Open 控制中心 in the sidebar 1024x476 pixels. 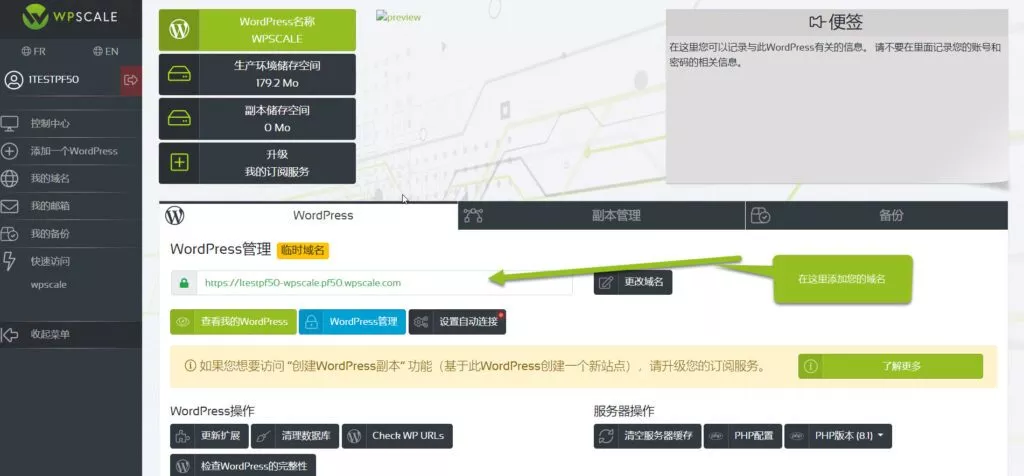[50, 123]
